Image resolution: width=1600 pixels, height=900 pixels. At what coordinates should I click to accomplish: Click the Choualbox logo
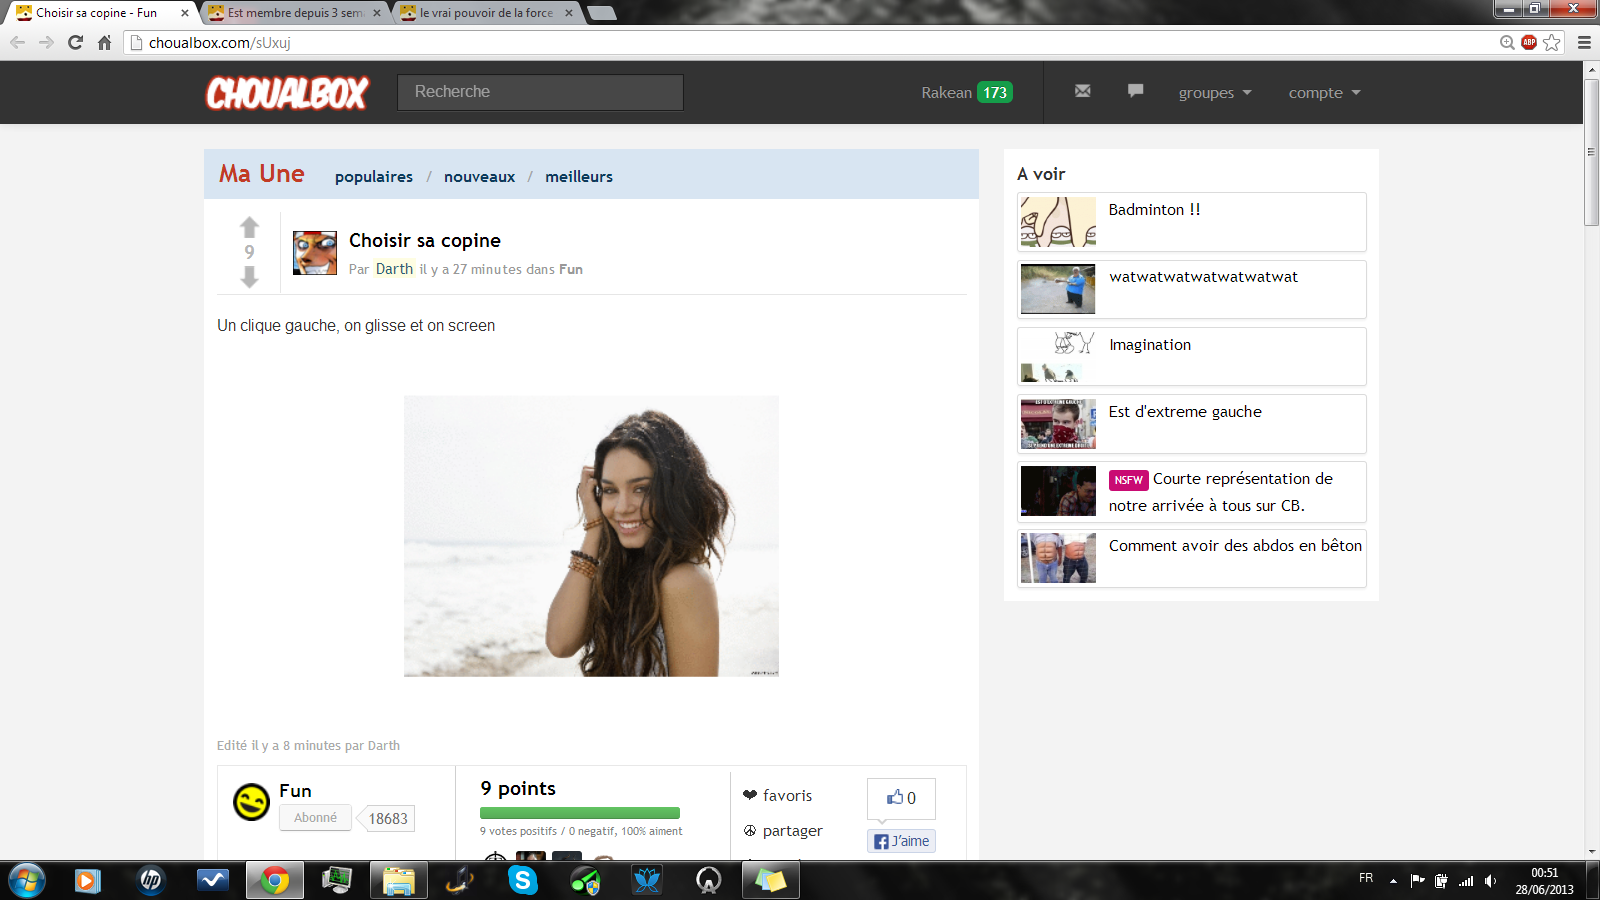click(288, 93)
